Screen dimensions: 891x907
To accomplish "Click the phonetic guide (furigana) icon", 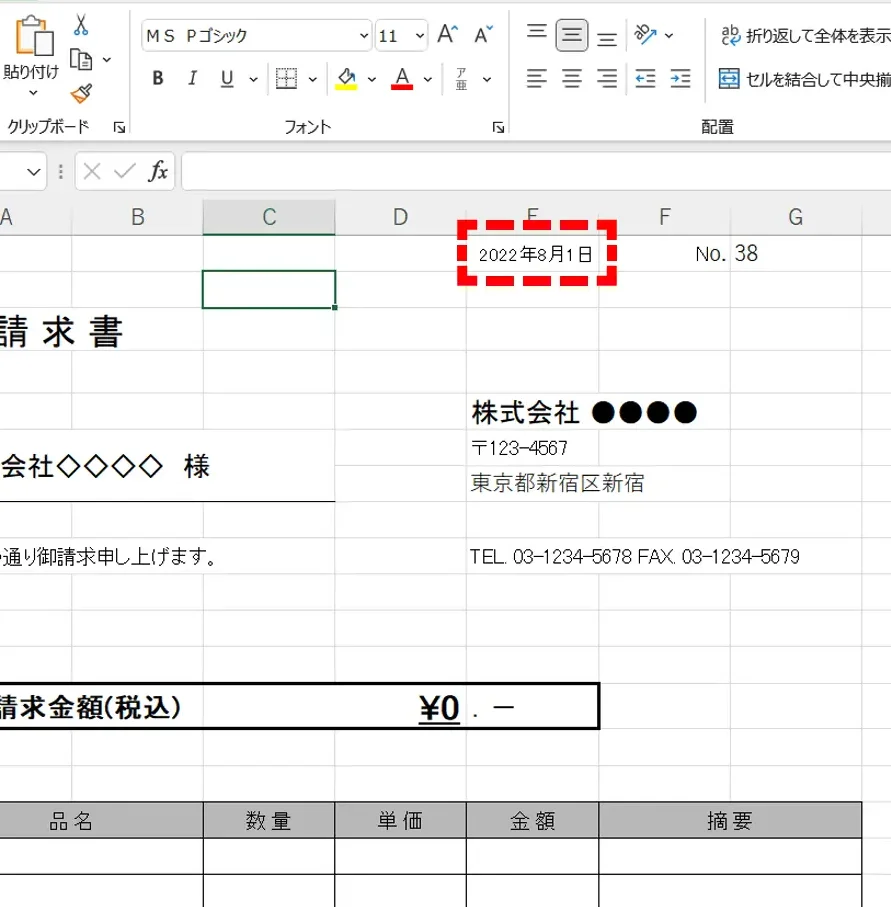I will click(461, 79).
